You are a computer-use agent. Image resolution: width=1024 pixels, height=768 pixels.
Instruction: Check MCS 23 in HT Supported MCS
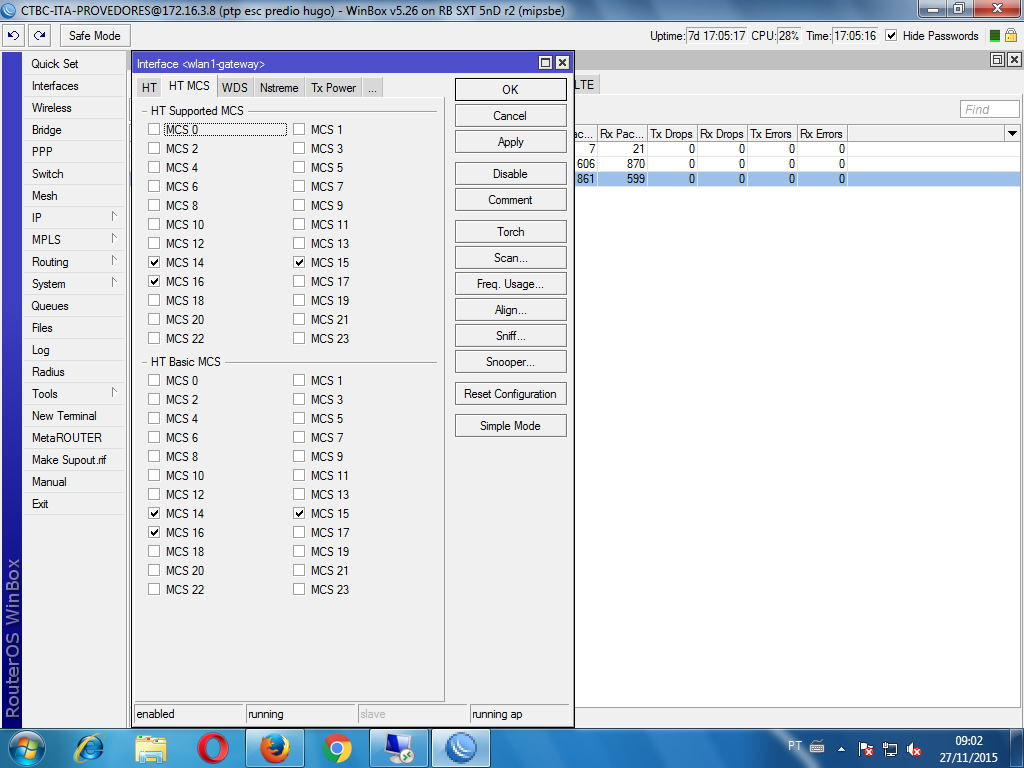click(299, 338)
